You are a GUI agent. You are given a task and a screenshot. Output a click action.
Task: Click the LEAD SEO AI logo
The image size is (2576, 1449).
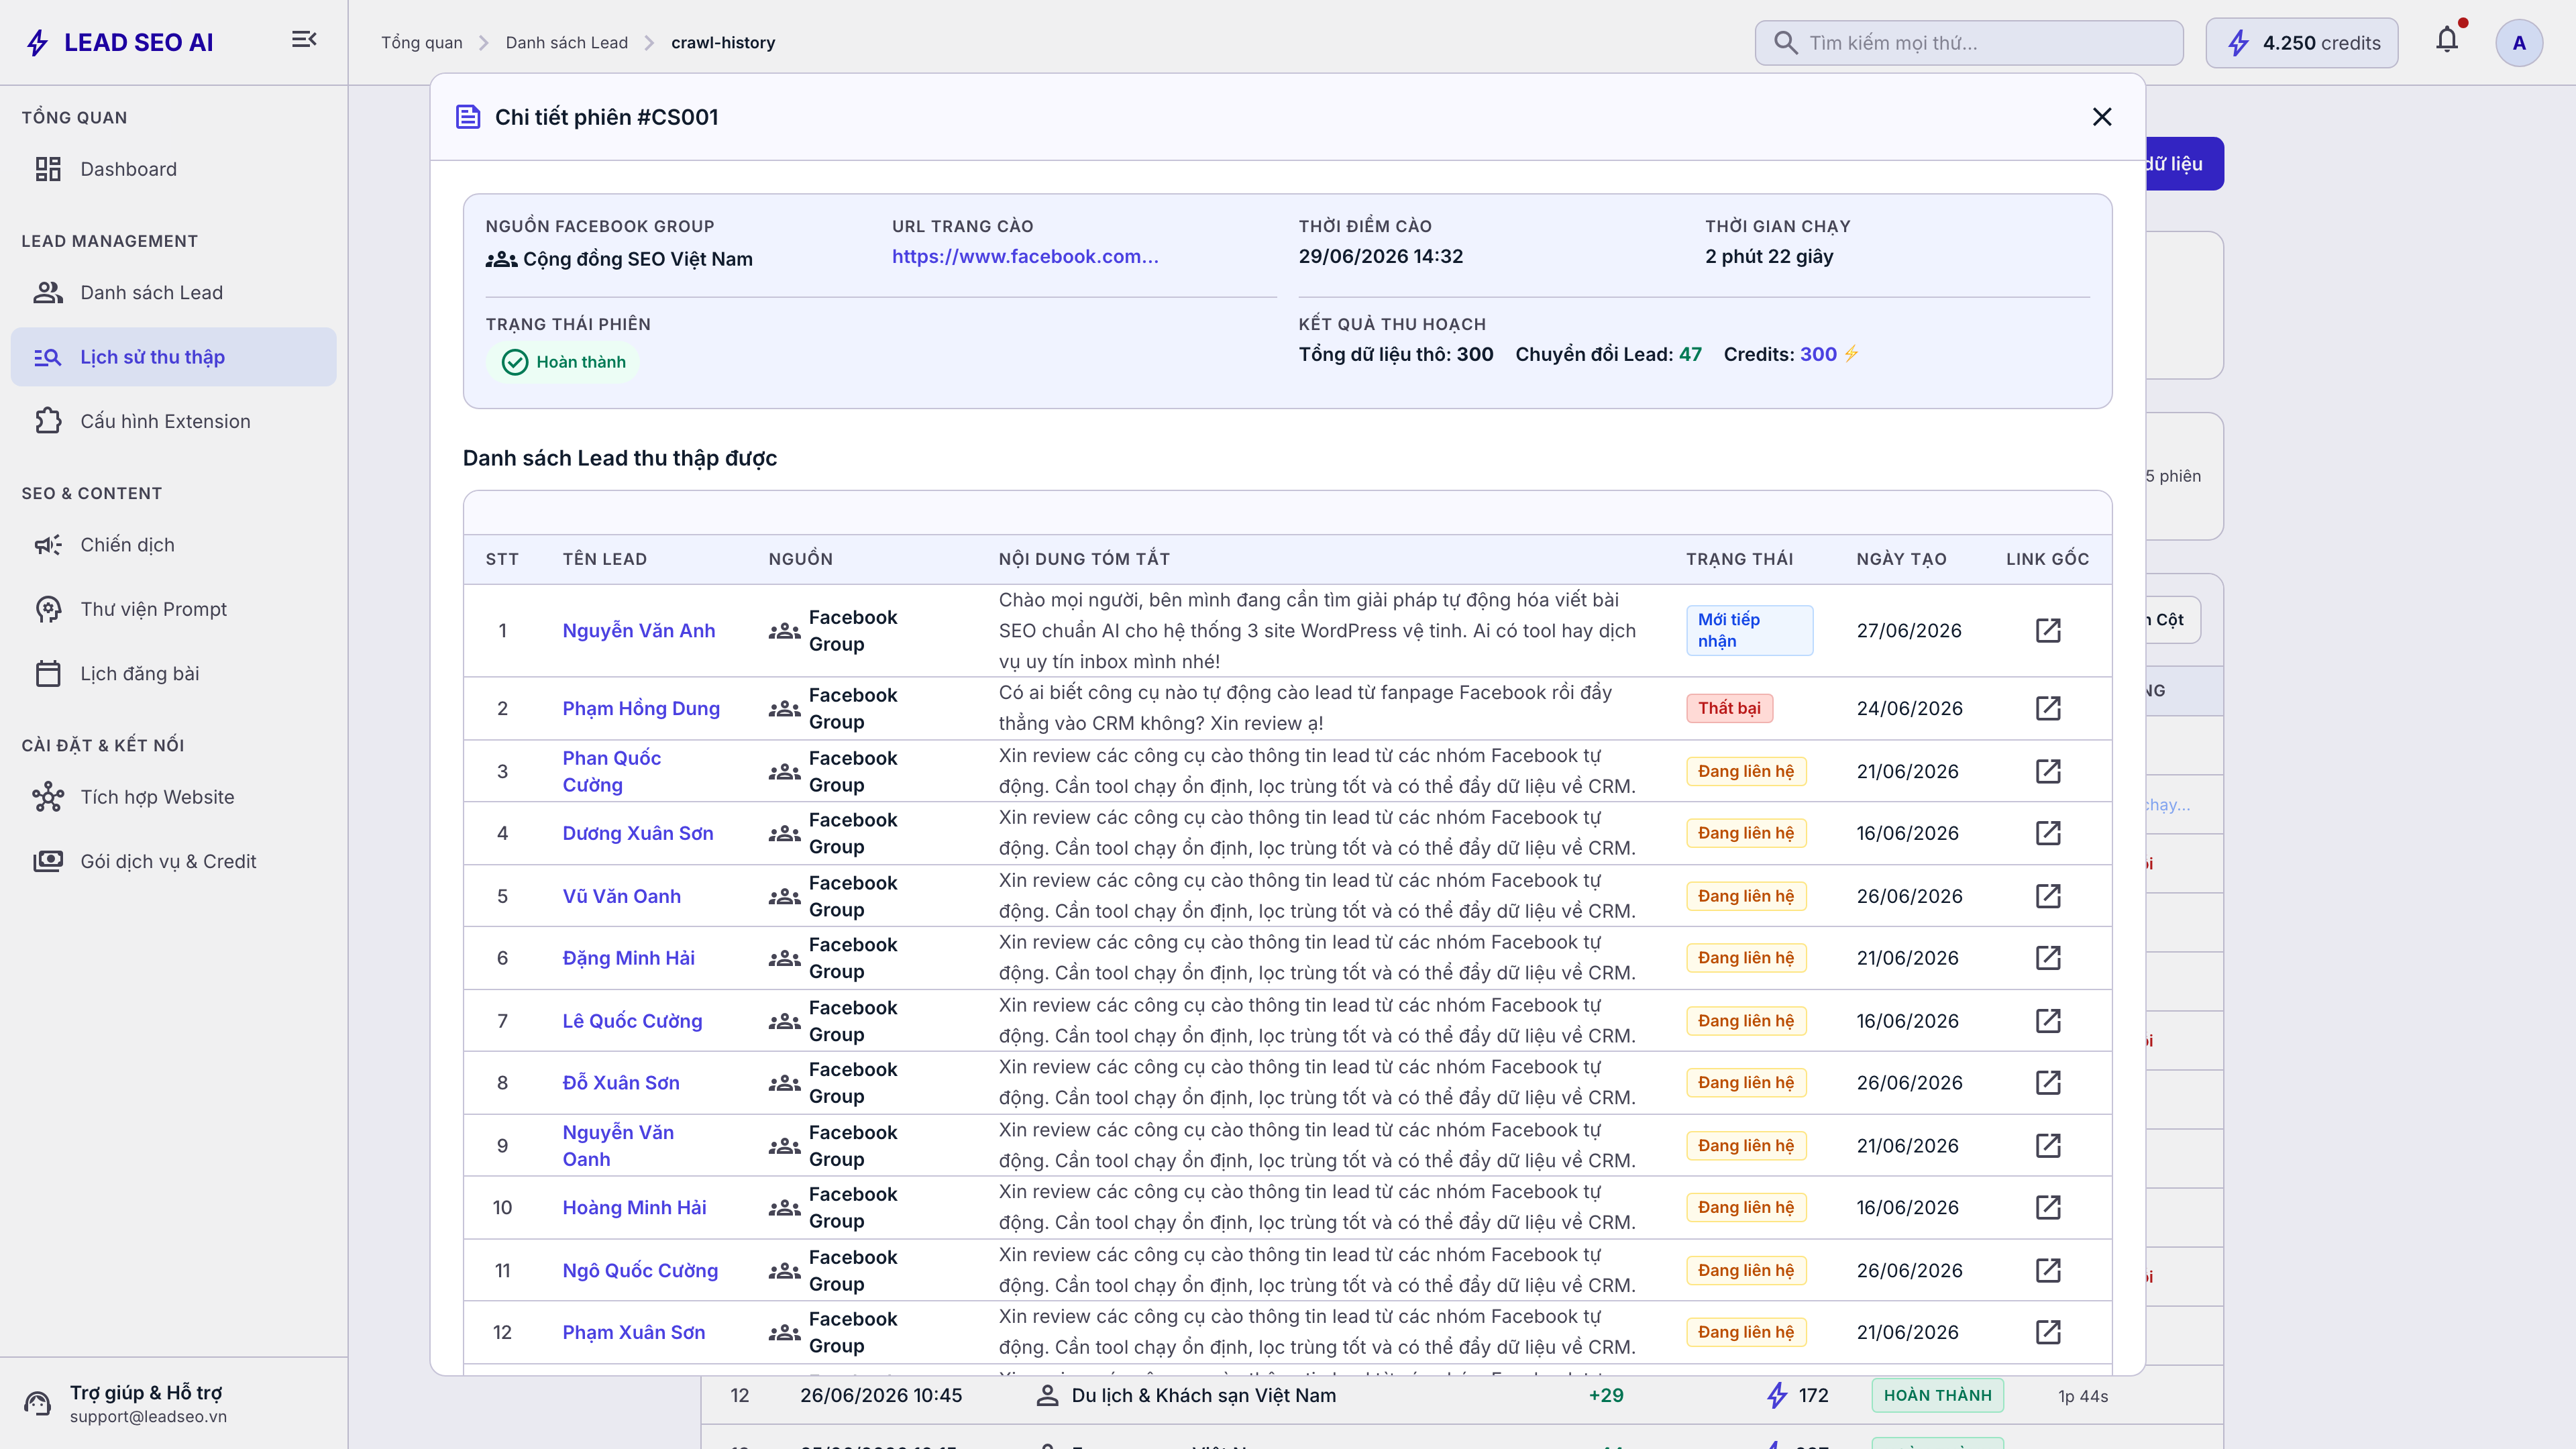(120, 42)
